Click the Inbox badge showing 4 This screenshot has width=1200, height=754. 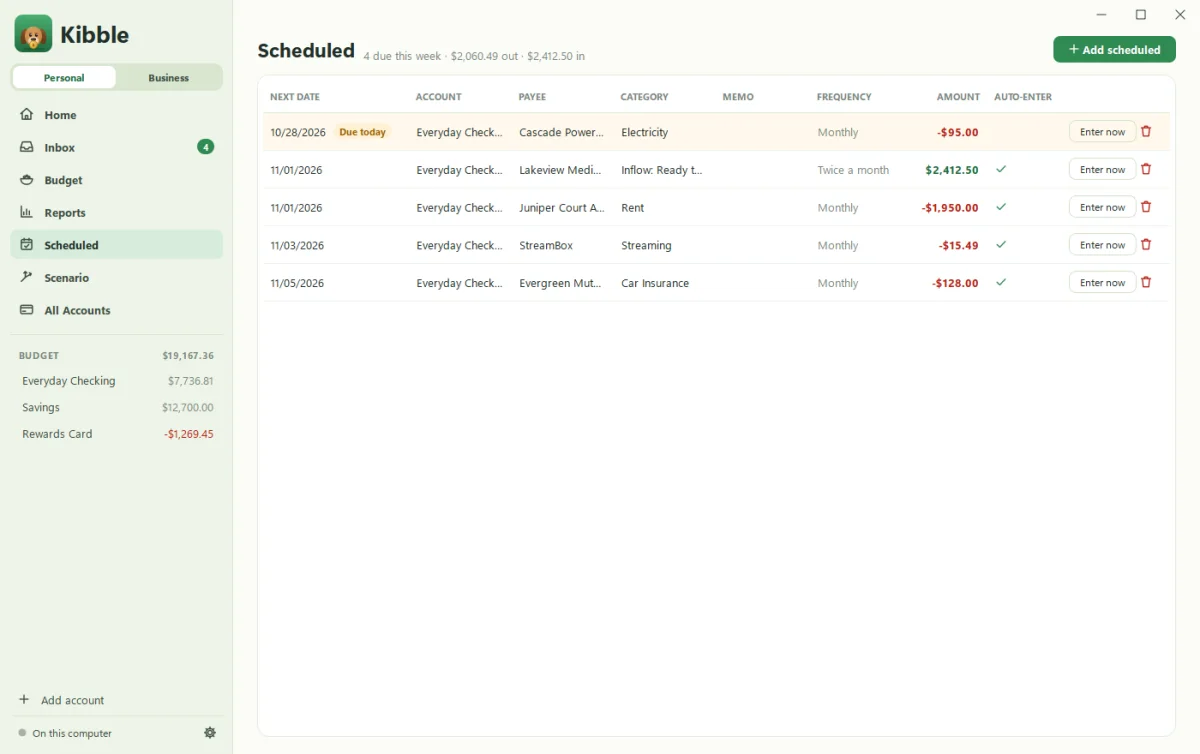(x=205, y=147)
